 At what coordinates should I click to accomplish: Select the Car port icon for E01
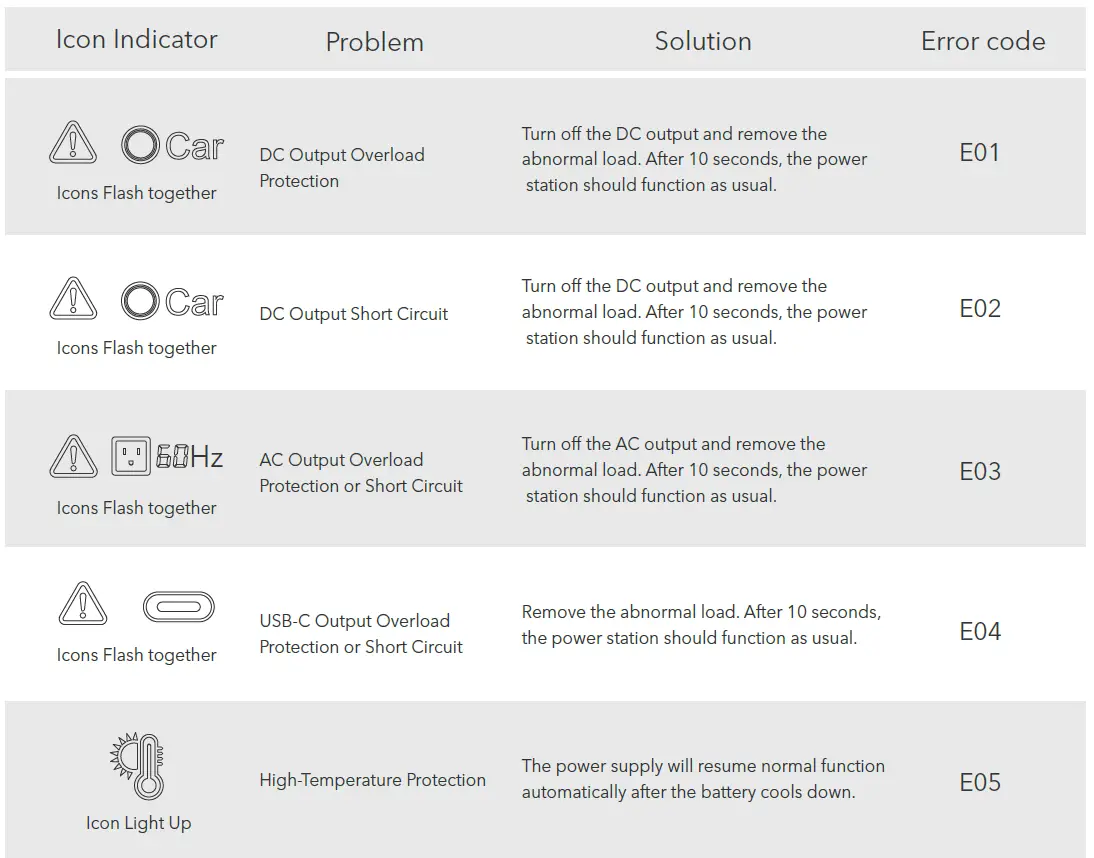[x=172, y=146]
